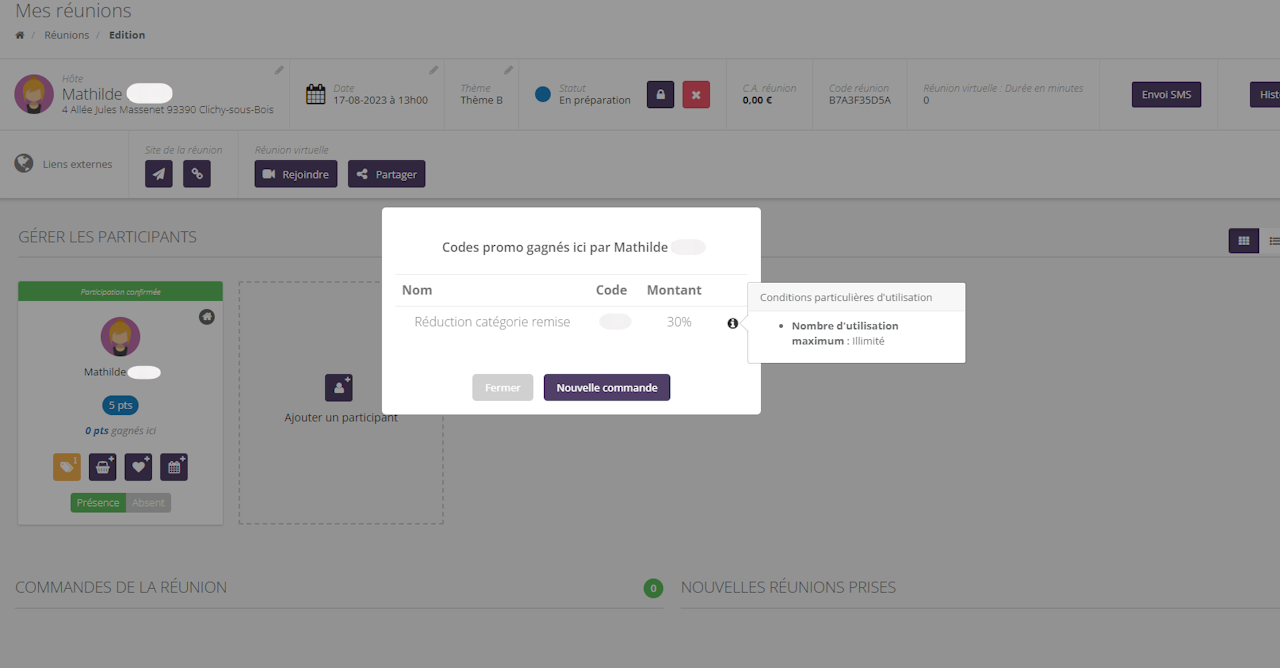Image resolution: width=1280 pixels, height=668 pixels.
Task: Mark Mathilde as Absent
Action: tap(148, 503)
